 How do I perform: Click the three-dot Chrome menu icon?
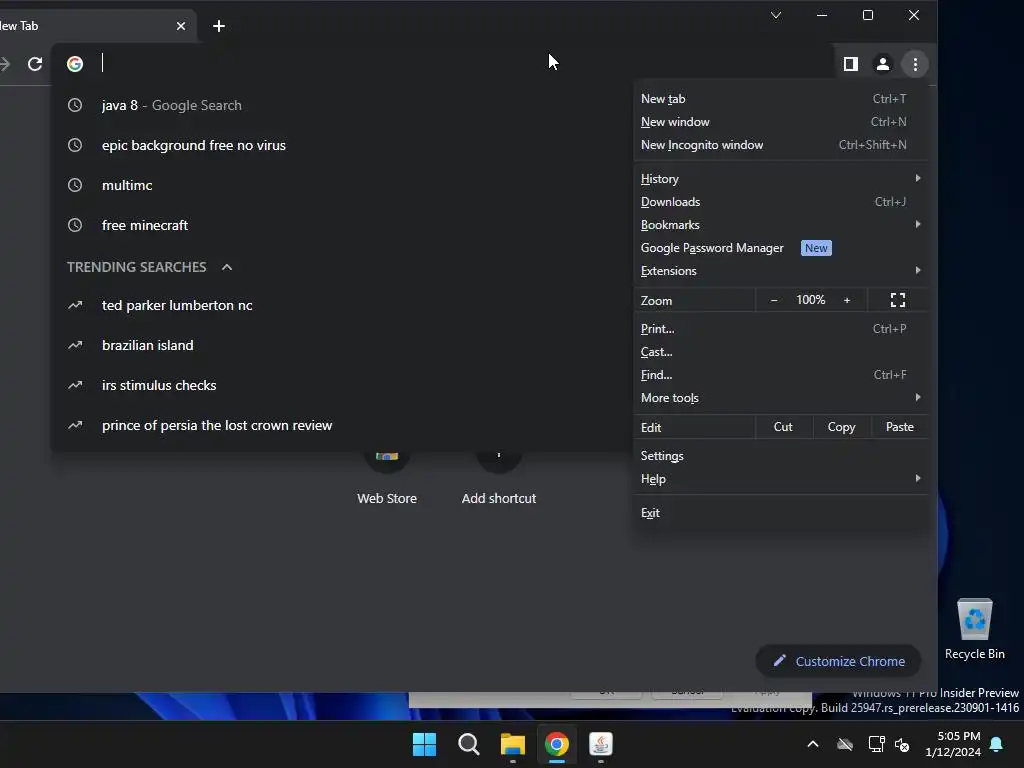[x=915, y=63]
